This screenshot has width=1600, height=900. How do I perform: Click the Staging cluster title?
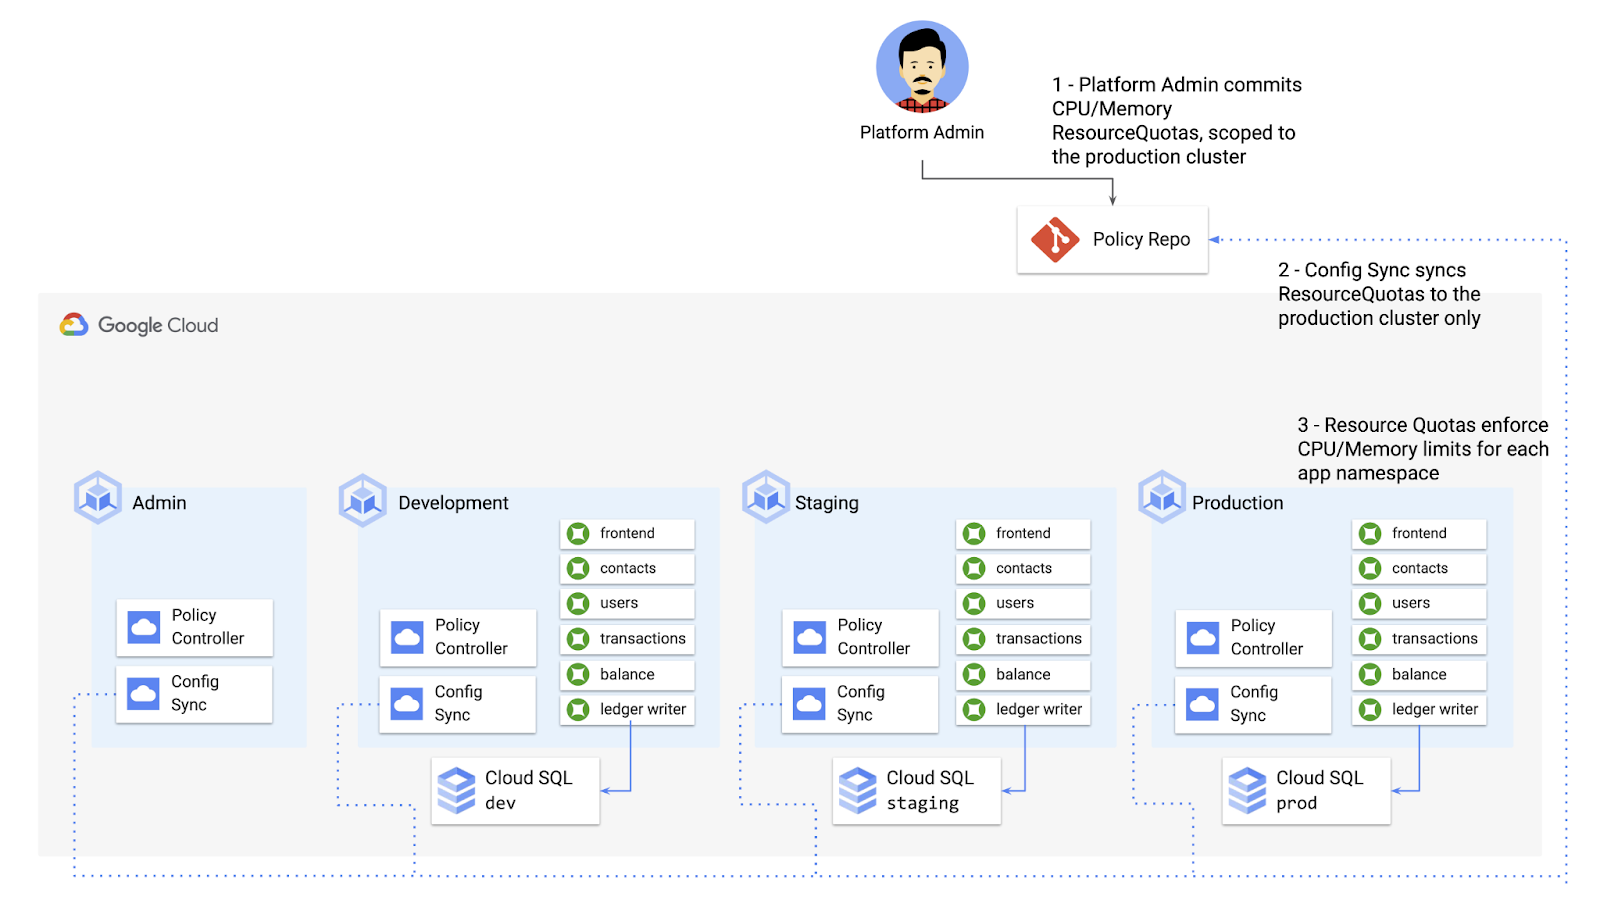pyautogui.click(x=826, y=503)
